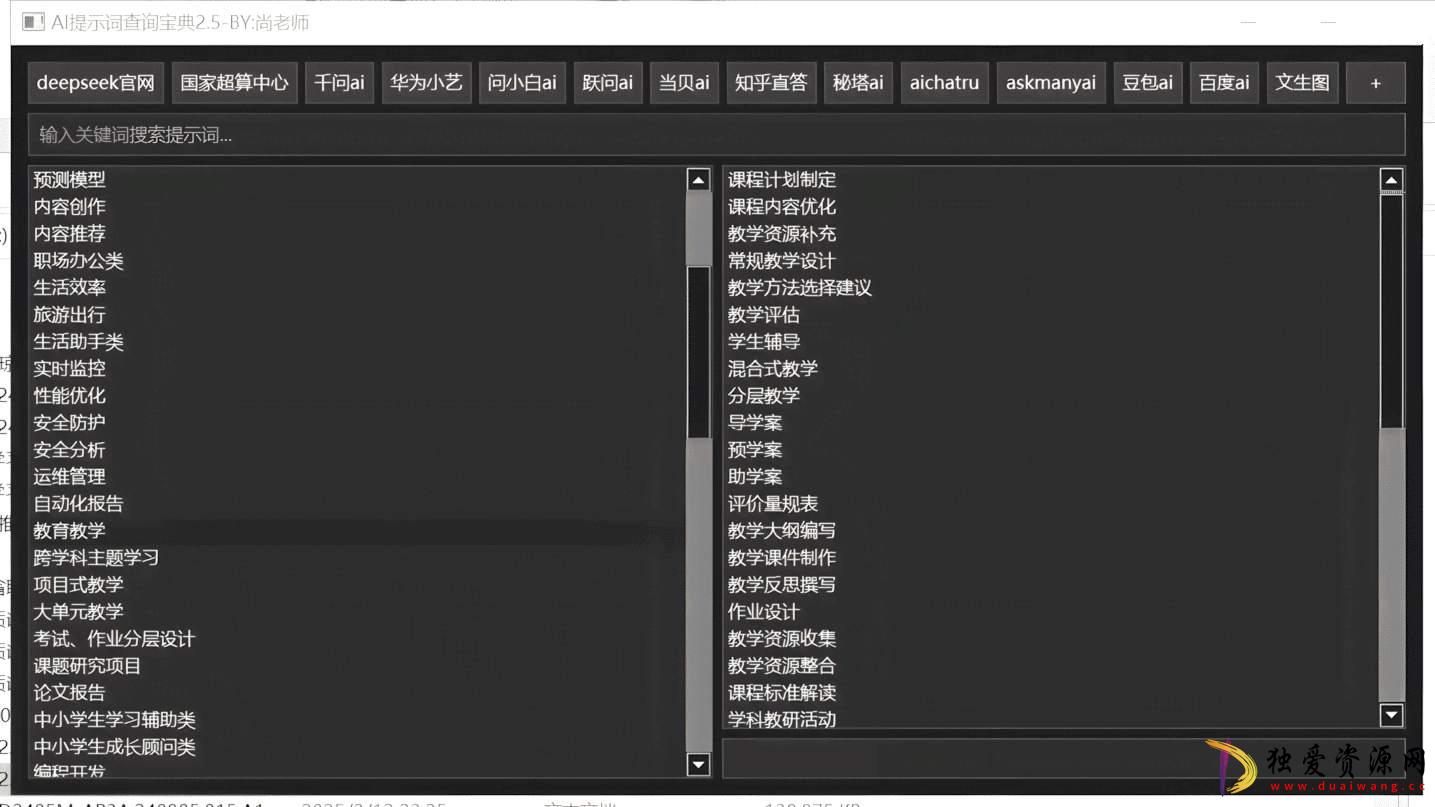Viewport: 1435px width, 807px height.
Task: Open the deepseek官网 shortcut button
Action: click(x=96, y=83)
